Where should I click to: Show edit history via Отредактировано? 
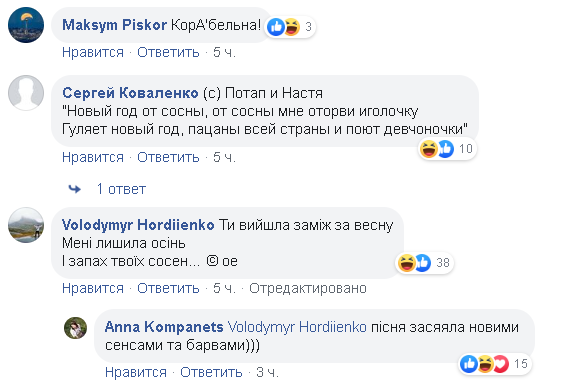pyautogui.click(x=308, y=288)
